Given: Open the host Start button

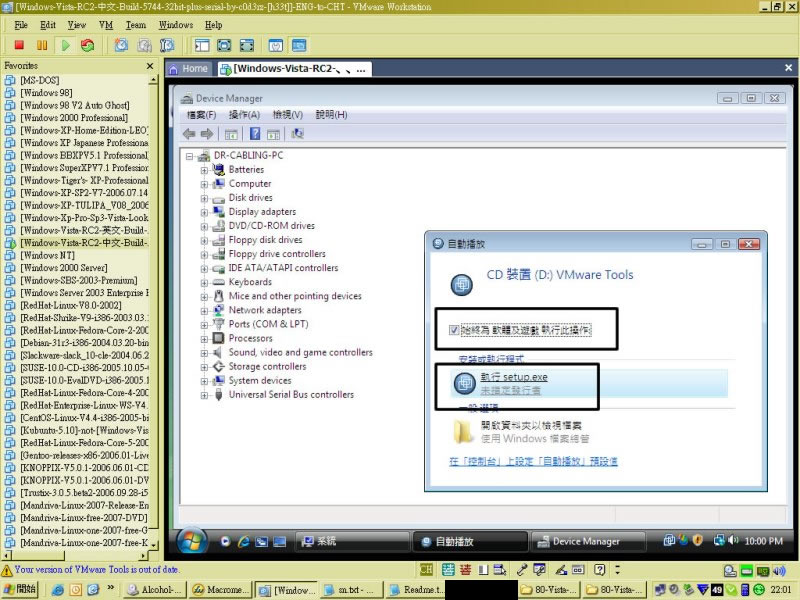Looking at the screenshot, I should pyautogui.click(x=19, y=589).
